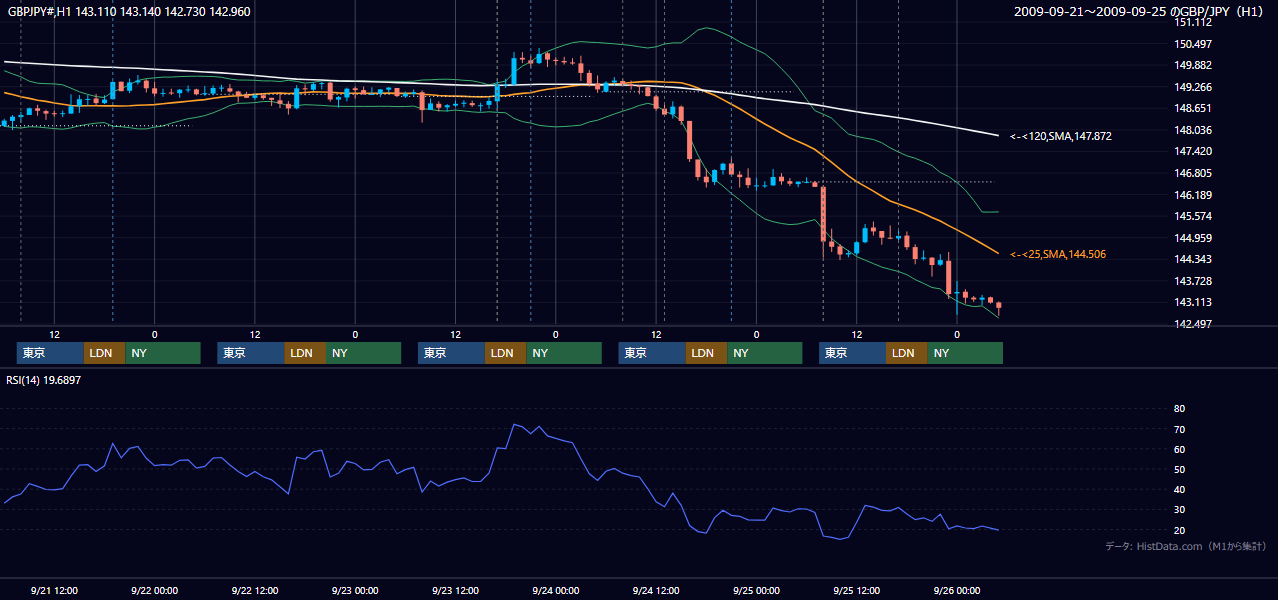
Task: Click price axis value 150.497
Action: 1193,44
